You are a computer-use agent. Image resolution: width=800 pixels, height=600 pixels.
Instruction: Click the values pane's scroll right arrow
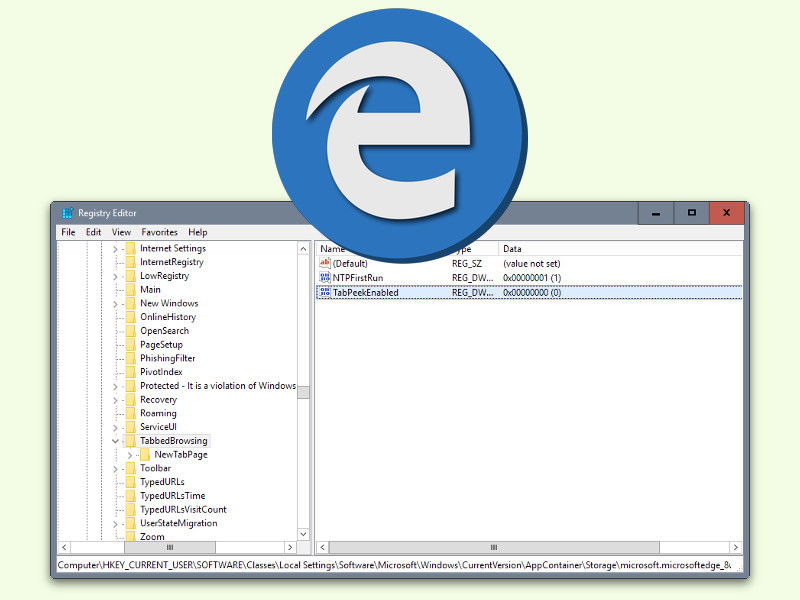click(x=735, y=547)
